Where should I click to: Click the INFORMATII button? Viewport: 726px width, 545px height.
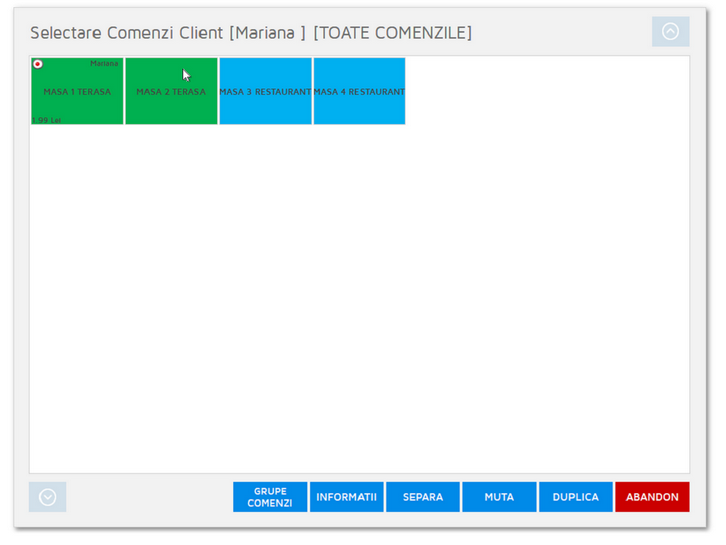pos(346,497)
